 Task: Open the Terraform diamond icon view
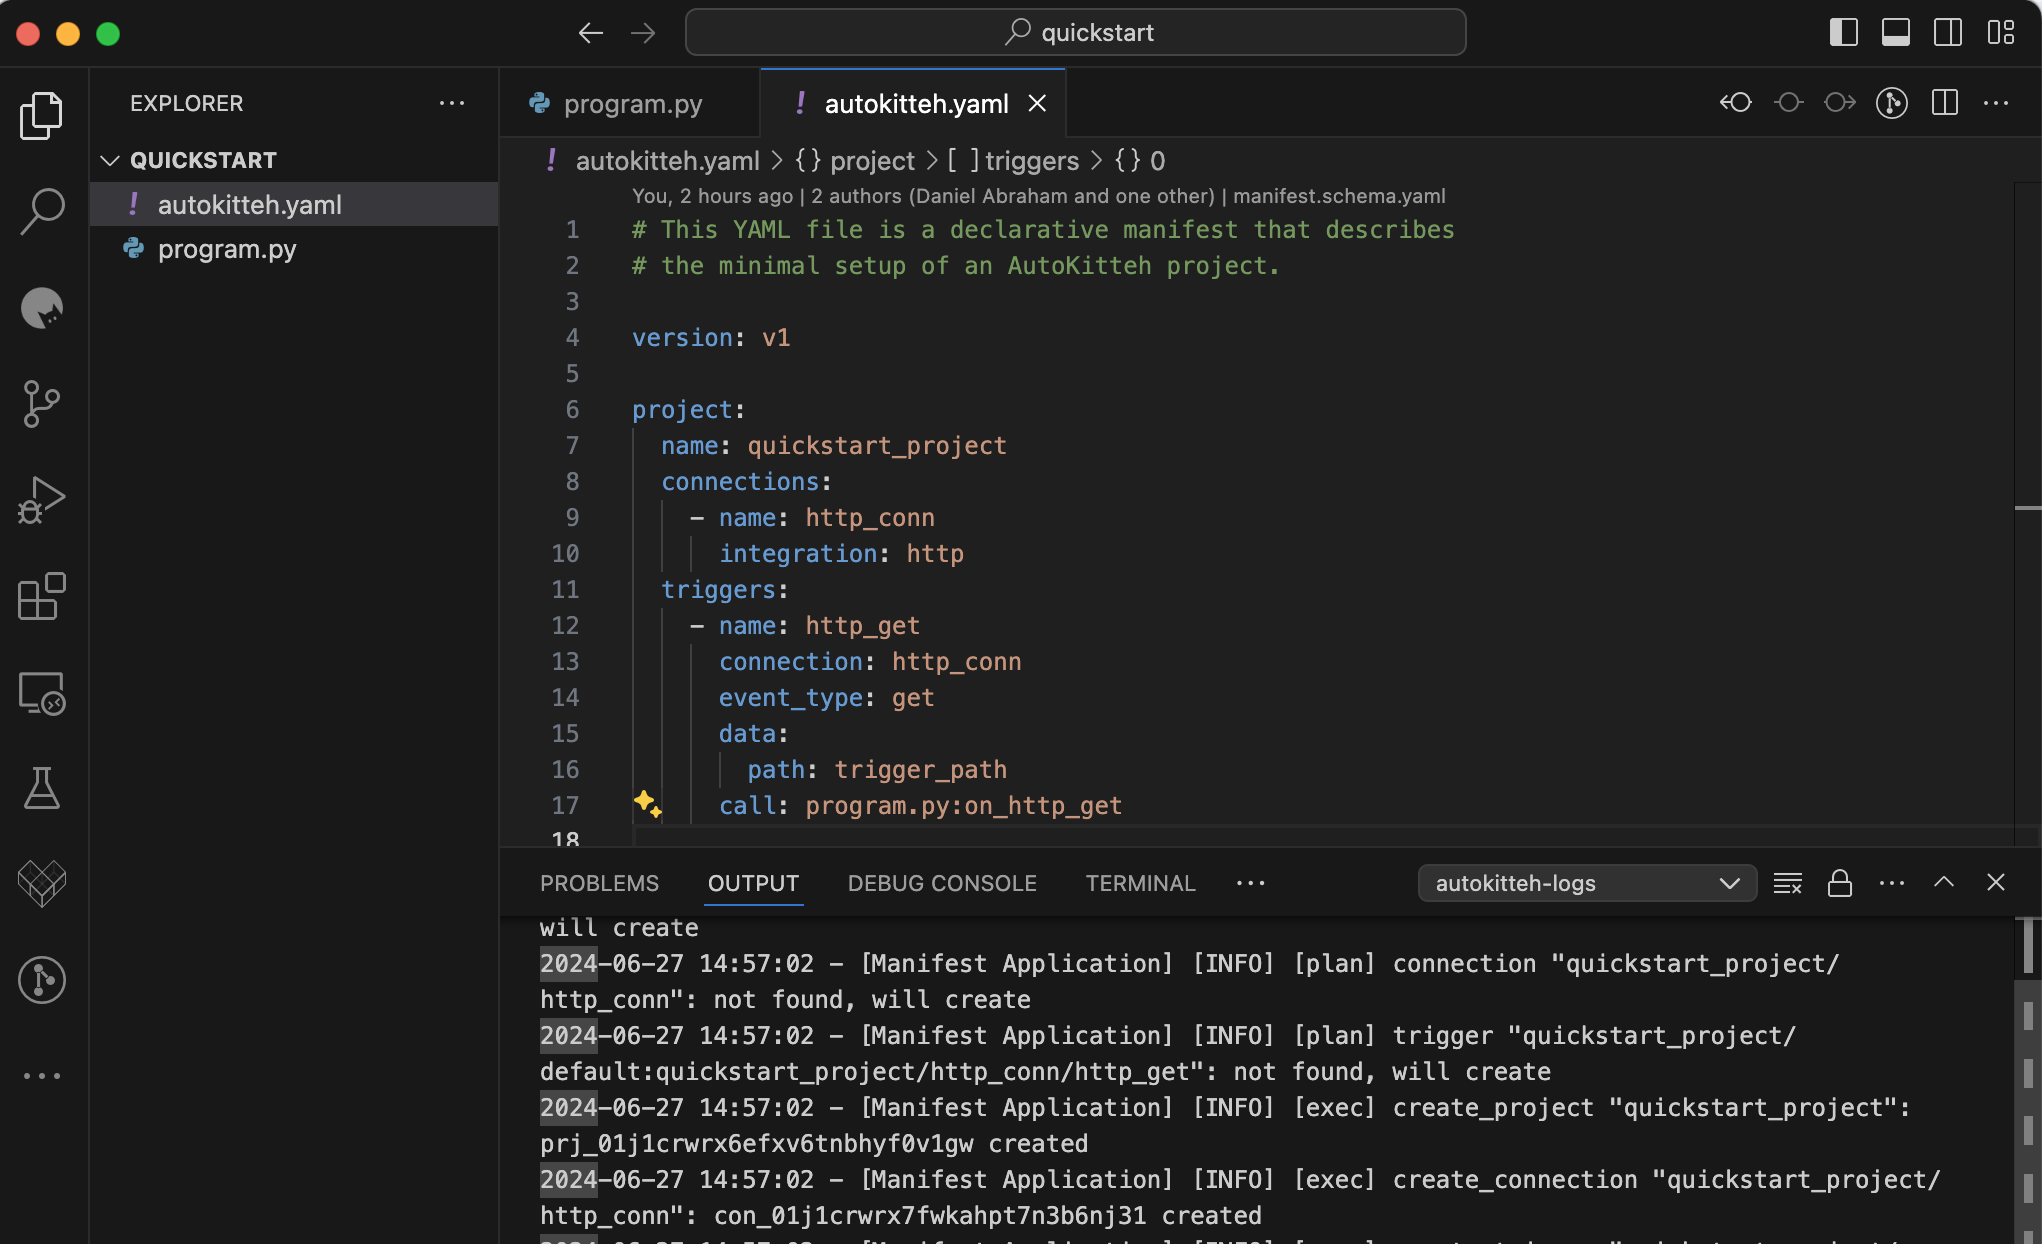tap(42, 884)
